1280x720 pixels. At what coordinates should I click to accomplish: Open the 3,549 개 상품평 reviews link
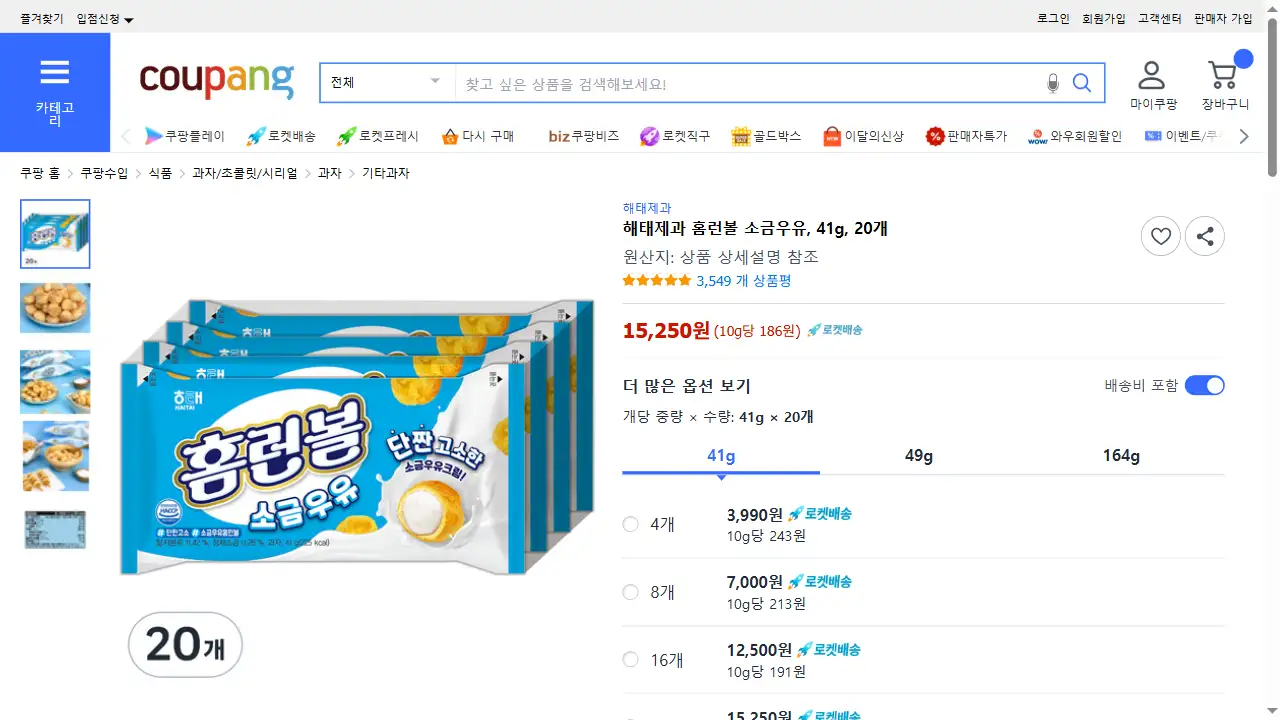pyautogui.click(x=743, y=281)
